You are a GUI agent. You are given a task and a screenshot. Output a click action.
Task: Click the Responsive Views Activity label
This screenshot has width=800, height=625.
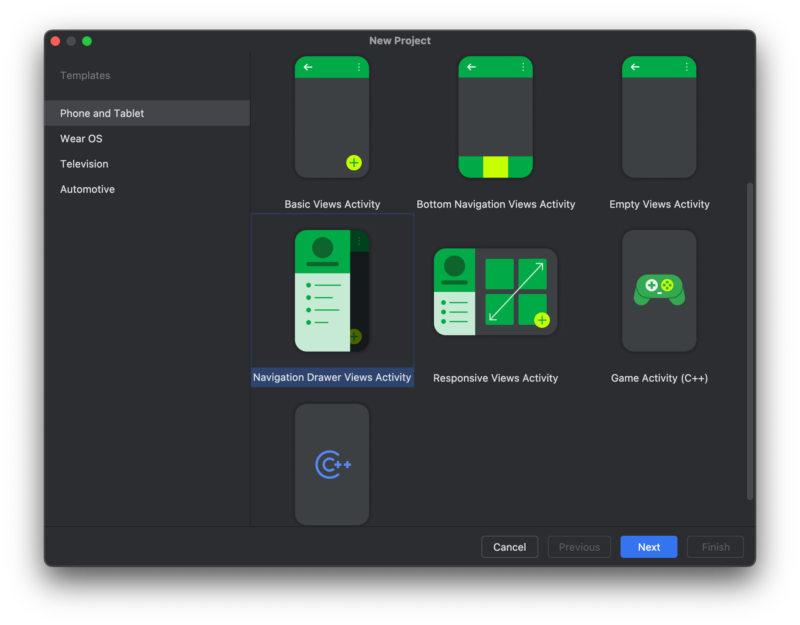[496, 378]
